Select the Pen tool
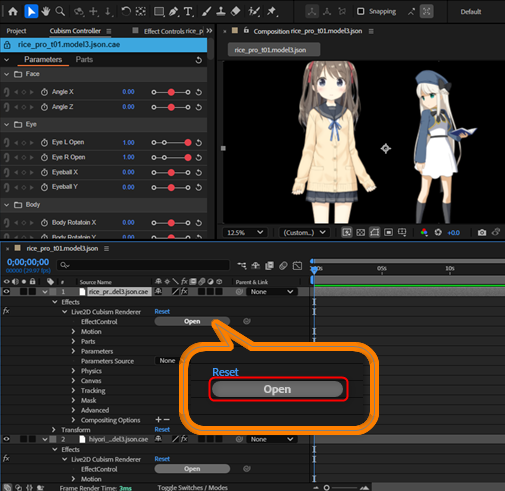505x491 pixels. click(x=173, y=12)
